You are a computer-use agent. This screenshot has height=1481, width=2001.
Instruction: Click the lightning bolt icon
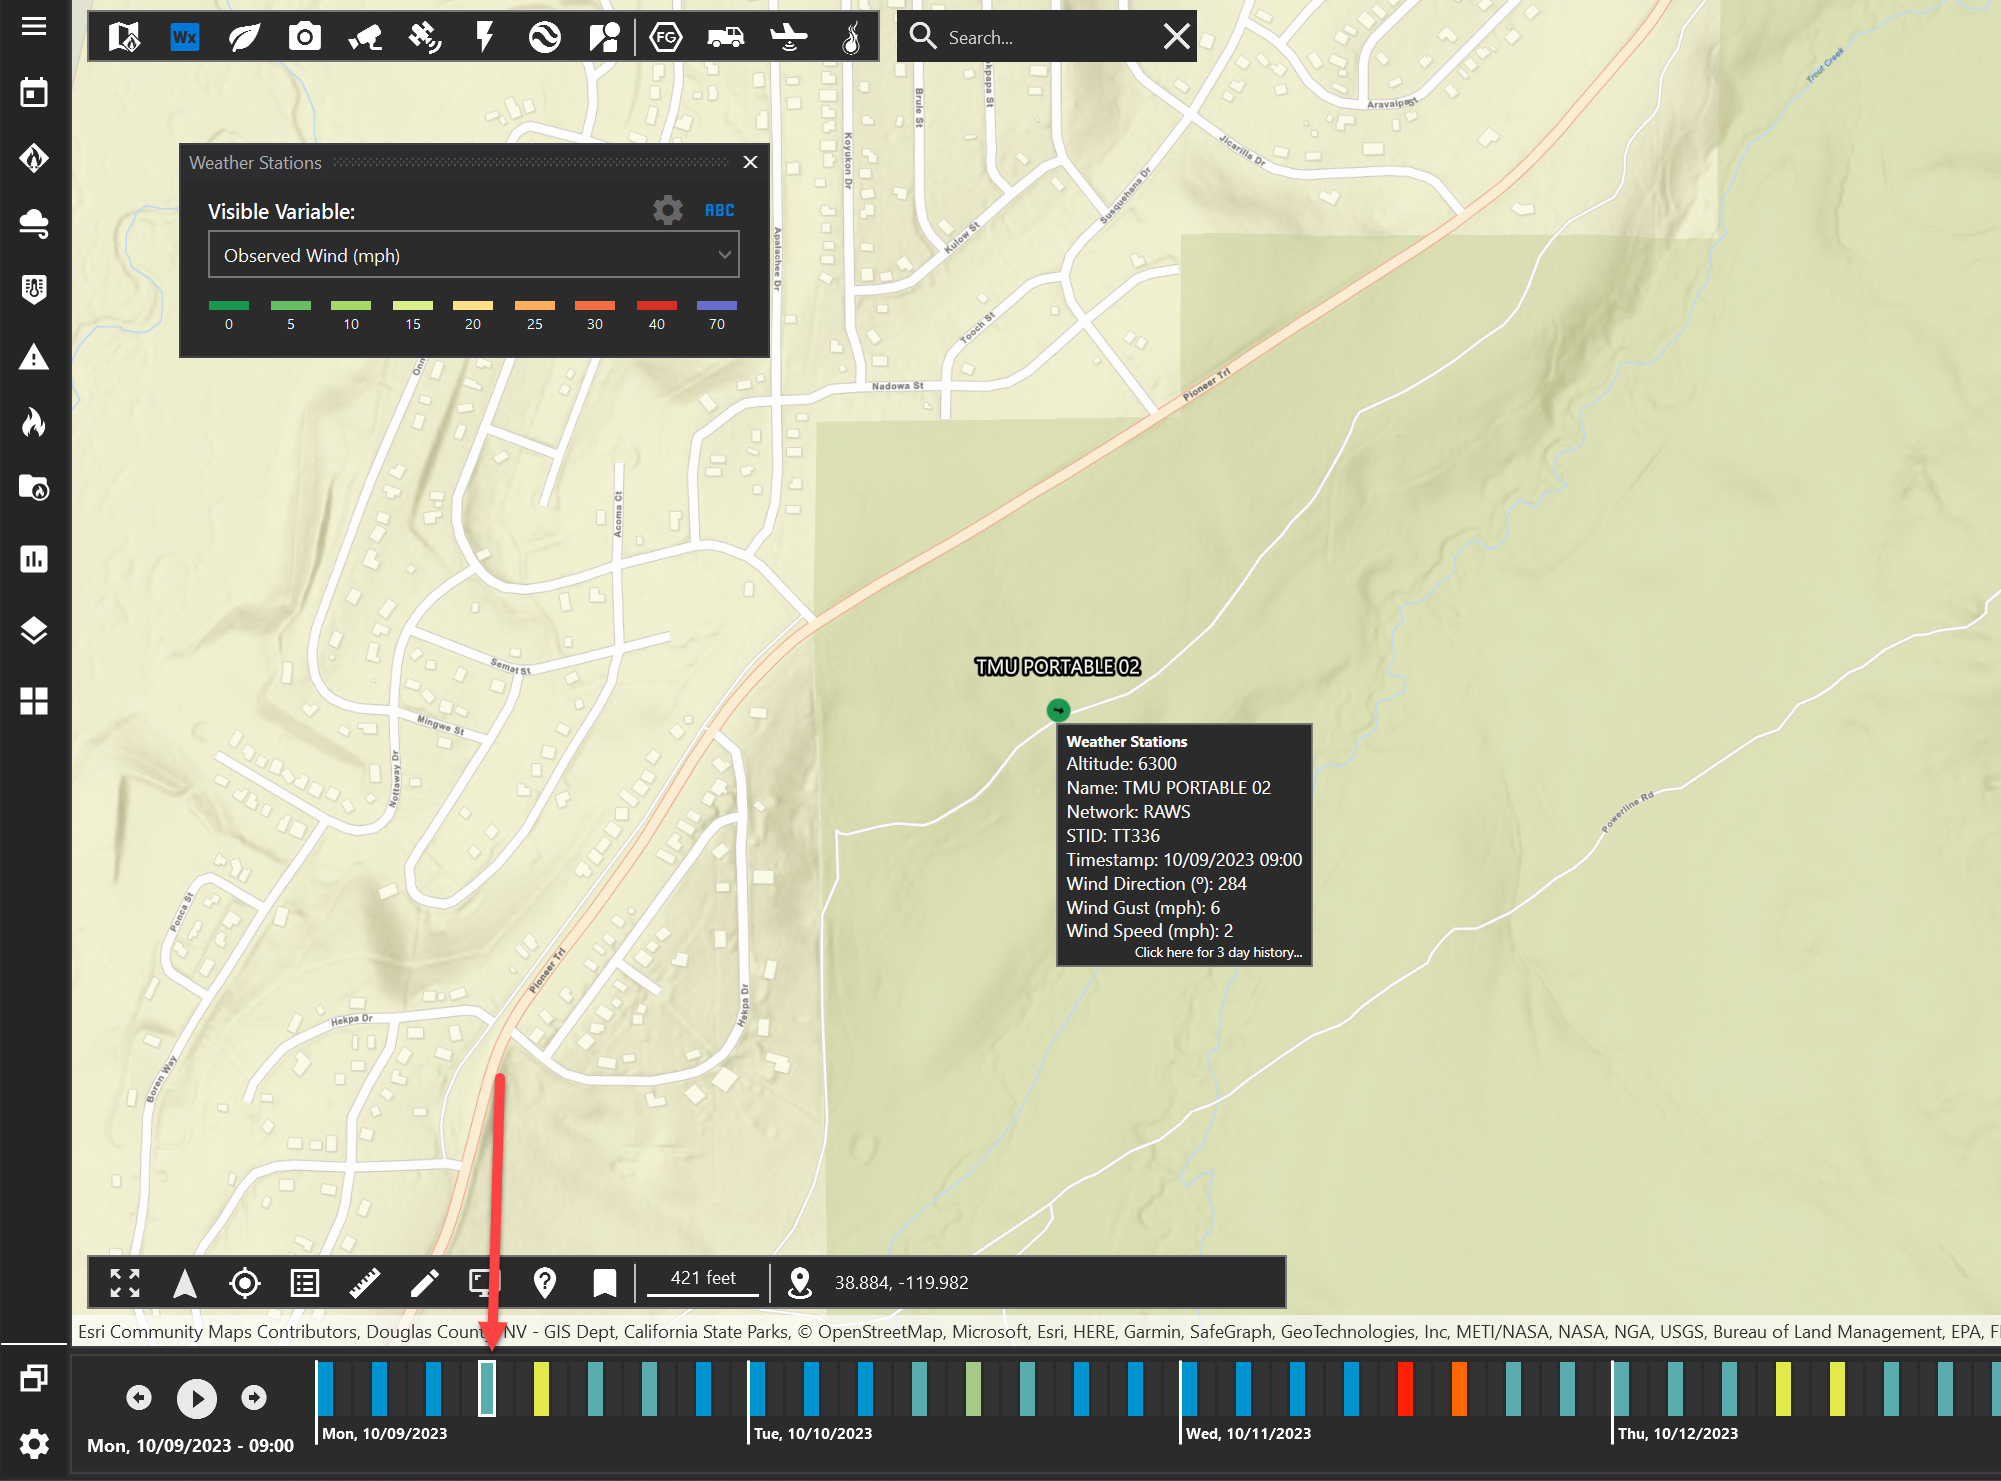point(485,38)
